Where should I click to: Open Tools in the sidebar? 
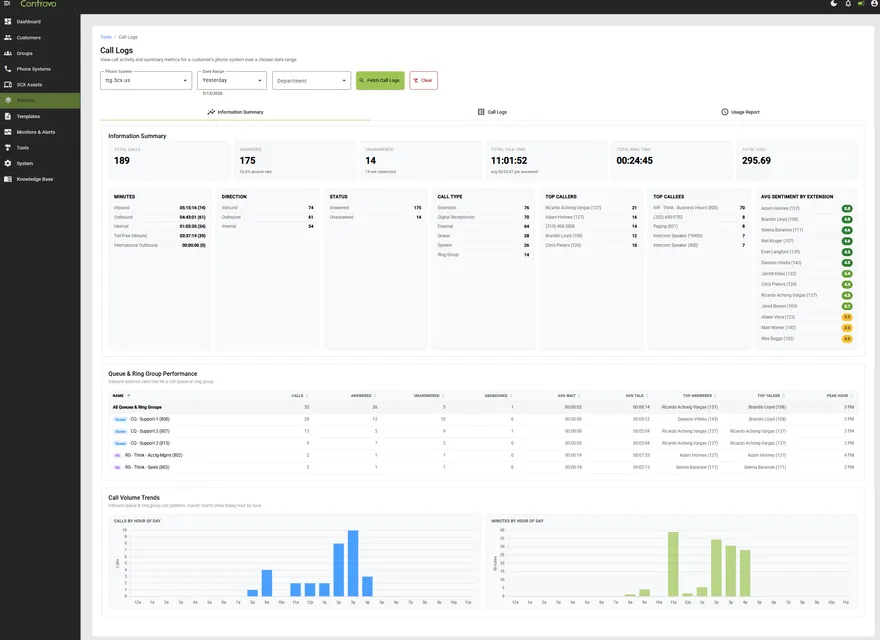click(40, 148)
